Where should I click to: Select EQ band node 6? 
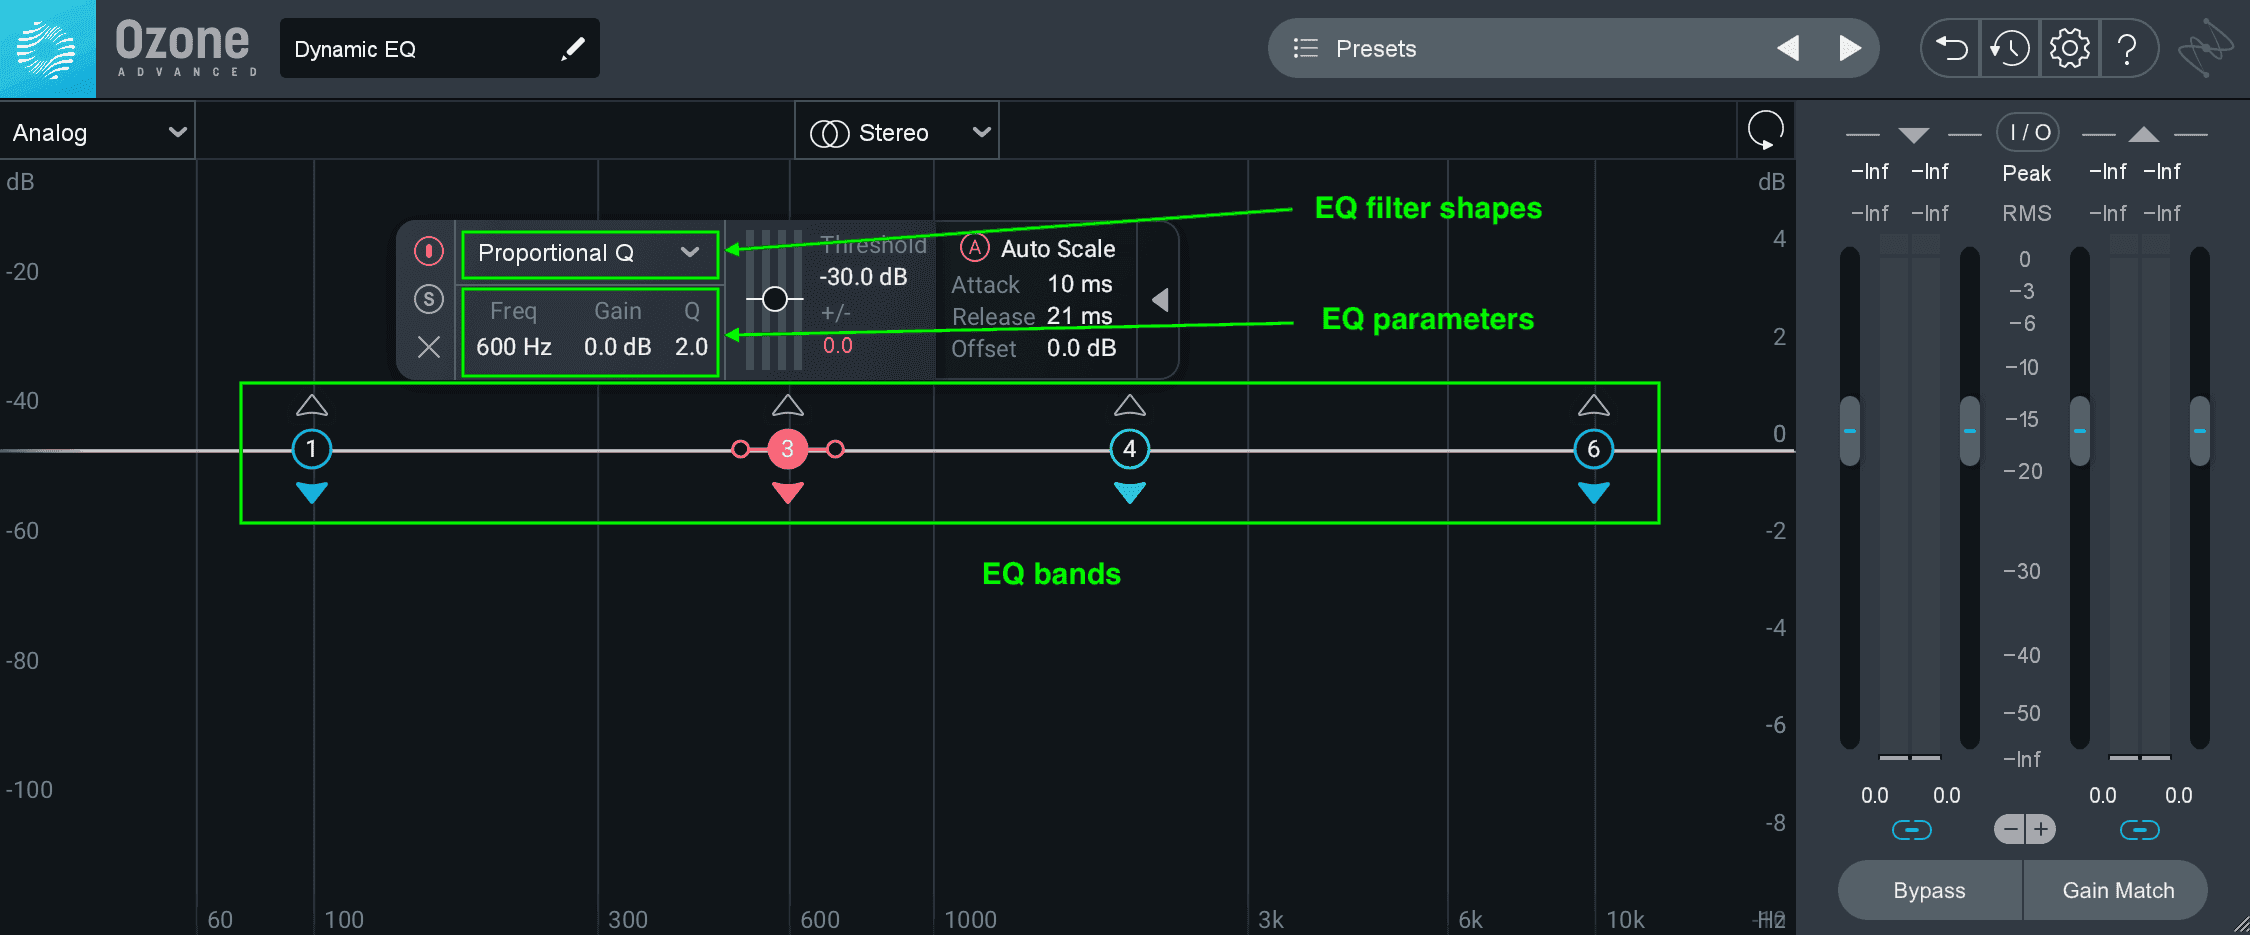(x=1593, y=449)
